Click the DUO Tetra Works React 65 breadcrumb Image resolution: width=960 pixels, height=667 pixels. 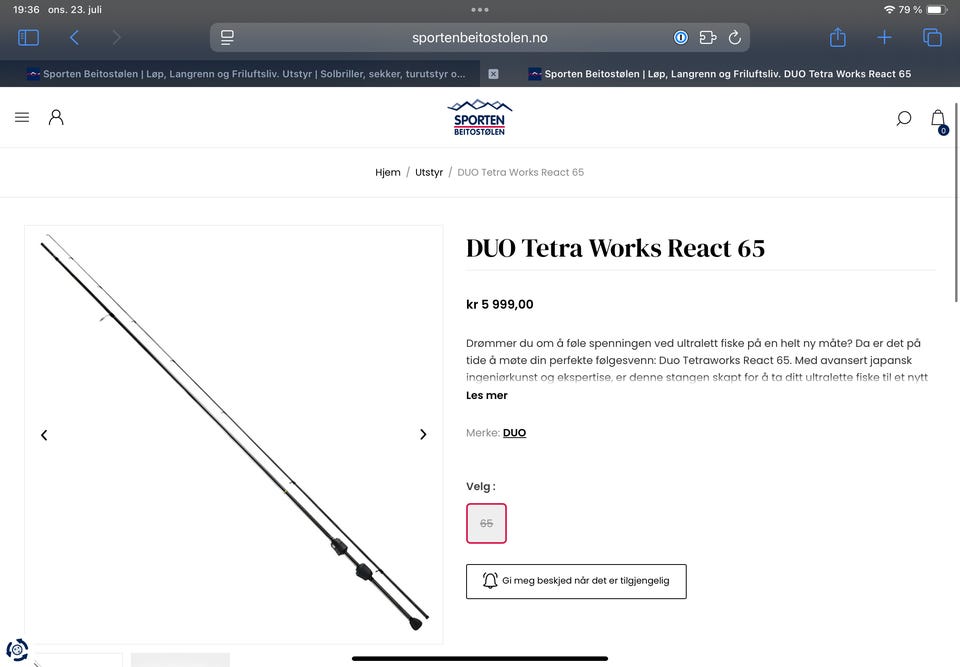coord(520,172)
